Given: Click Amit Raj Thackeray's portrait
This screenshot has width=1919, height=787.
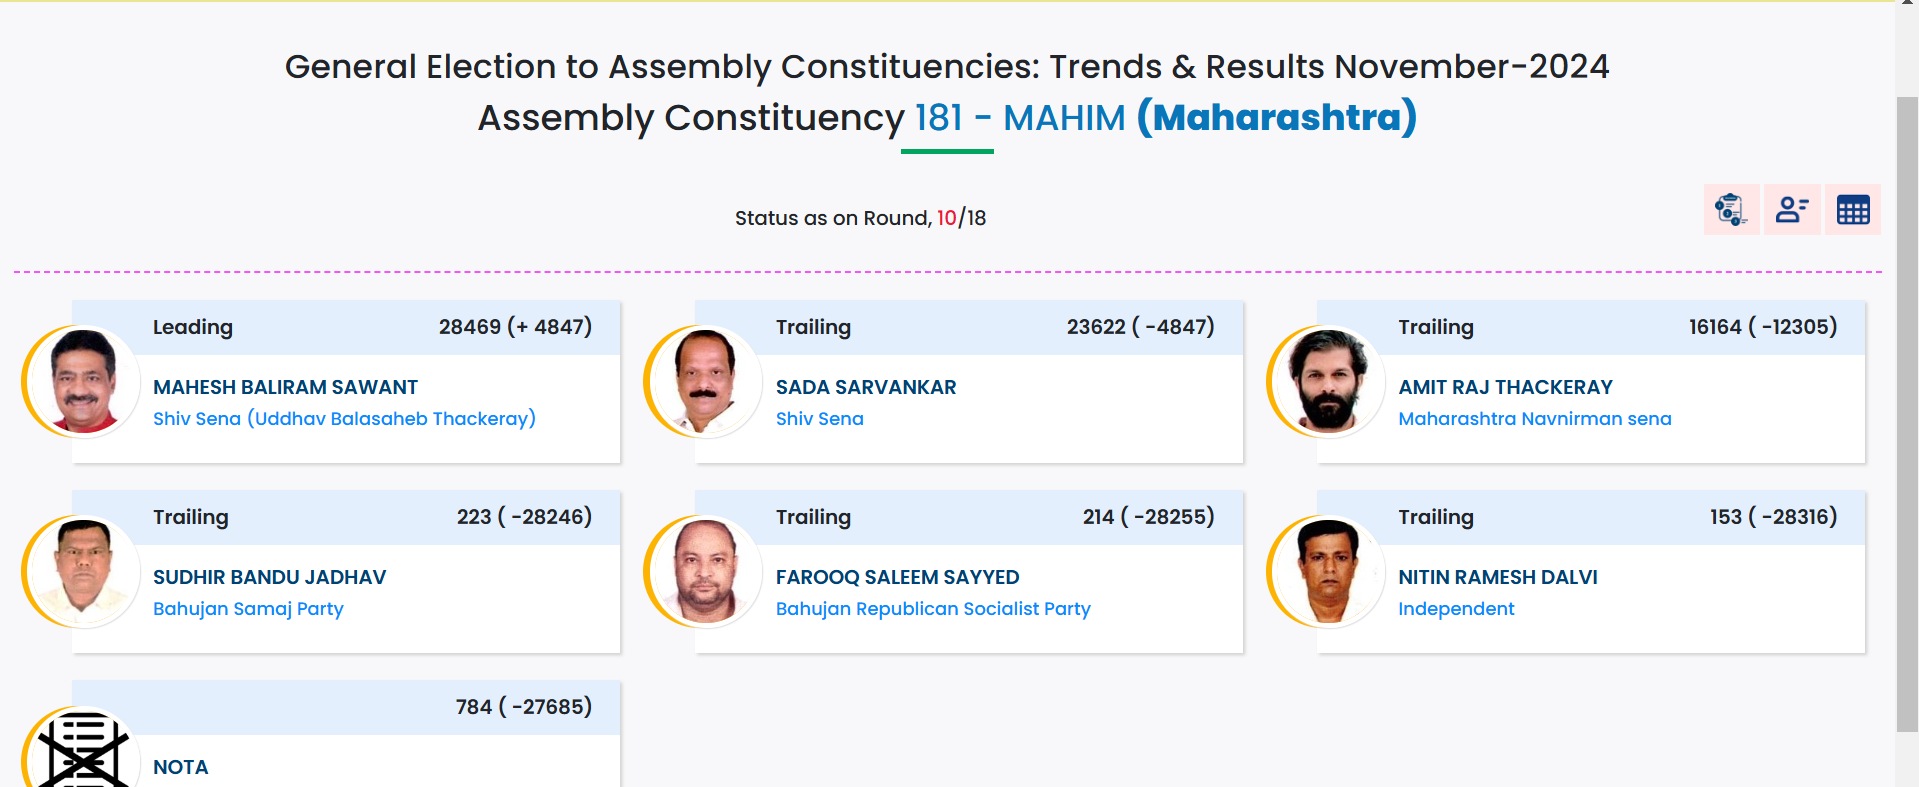Looking at the screenshot, I should coord(1328,381).
